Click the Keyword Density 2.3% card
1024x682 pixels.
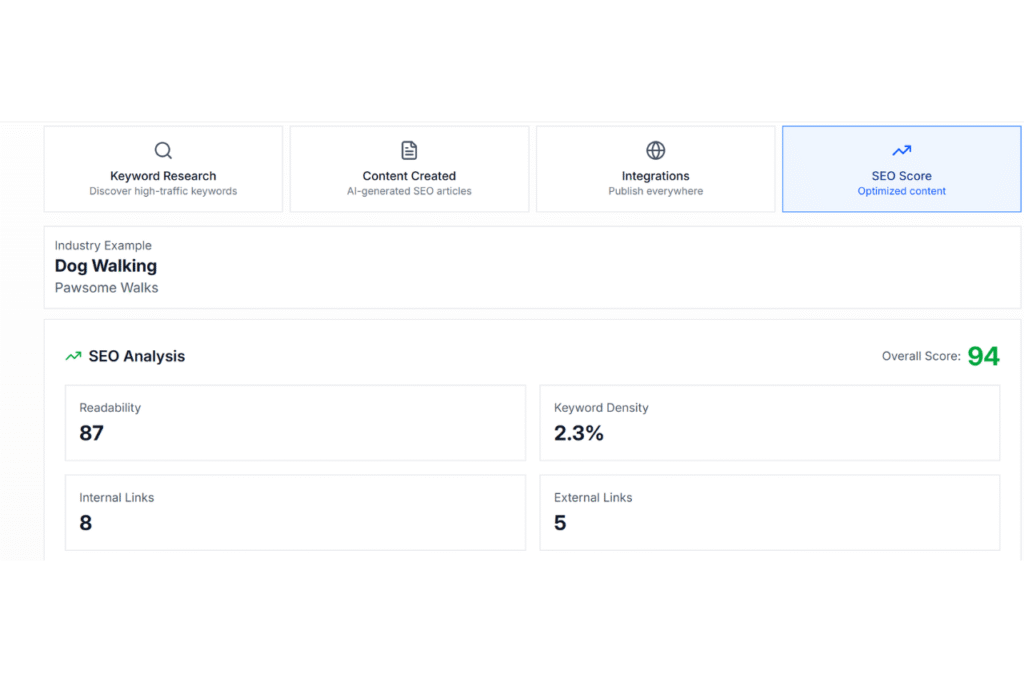[x=769, y=422]
